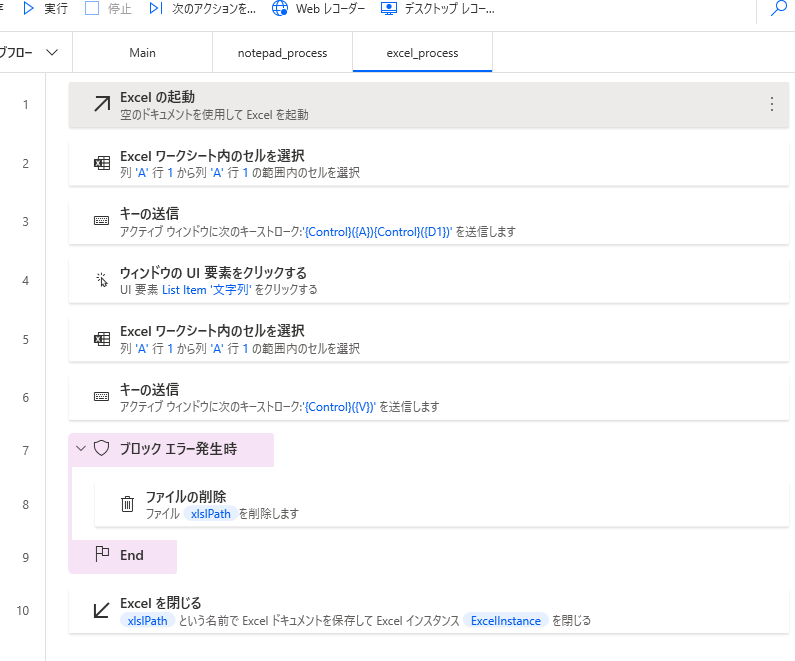Click the xlslPath variable in ファイルの削除
795x661 pixels.
pos(209,514)
